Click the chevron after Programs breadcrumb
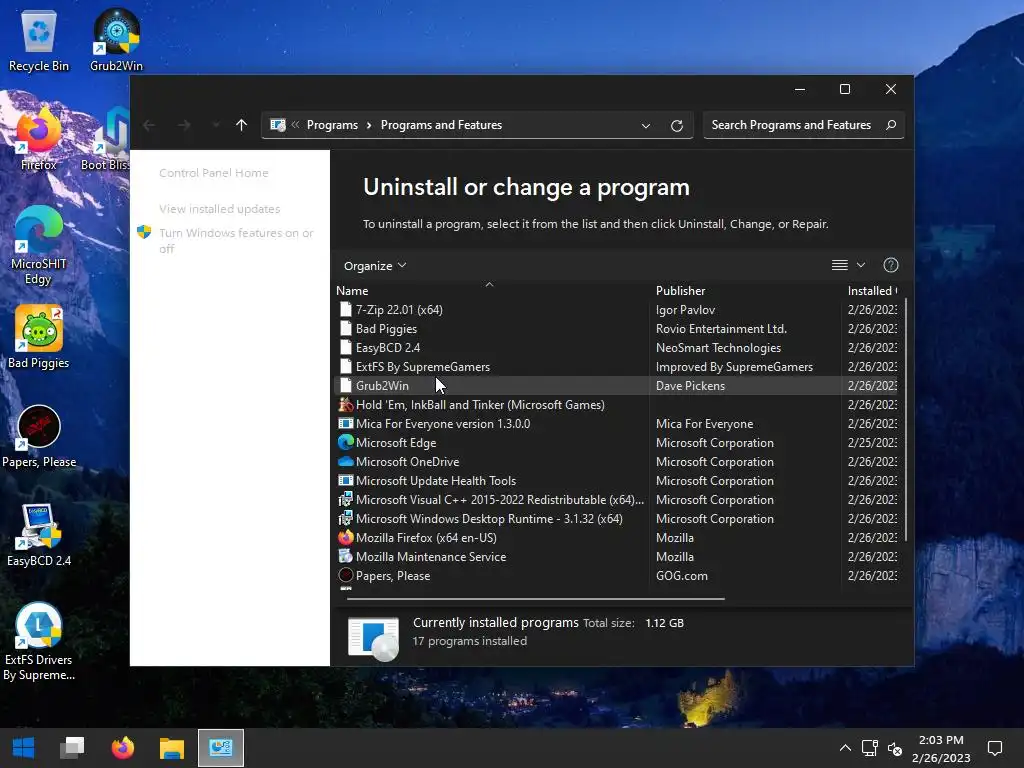 (369, 125)
